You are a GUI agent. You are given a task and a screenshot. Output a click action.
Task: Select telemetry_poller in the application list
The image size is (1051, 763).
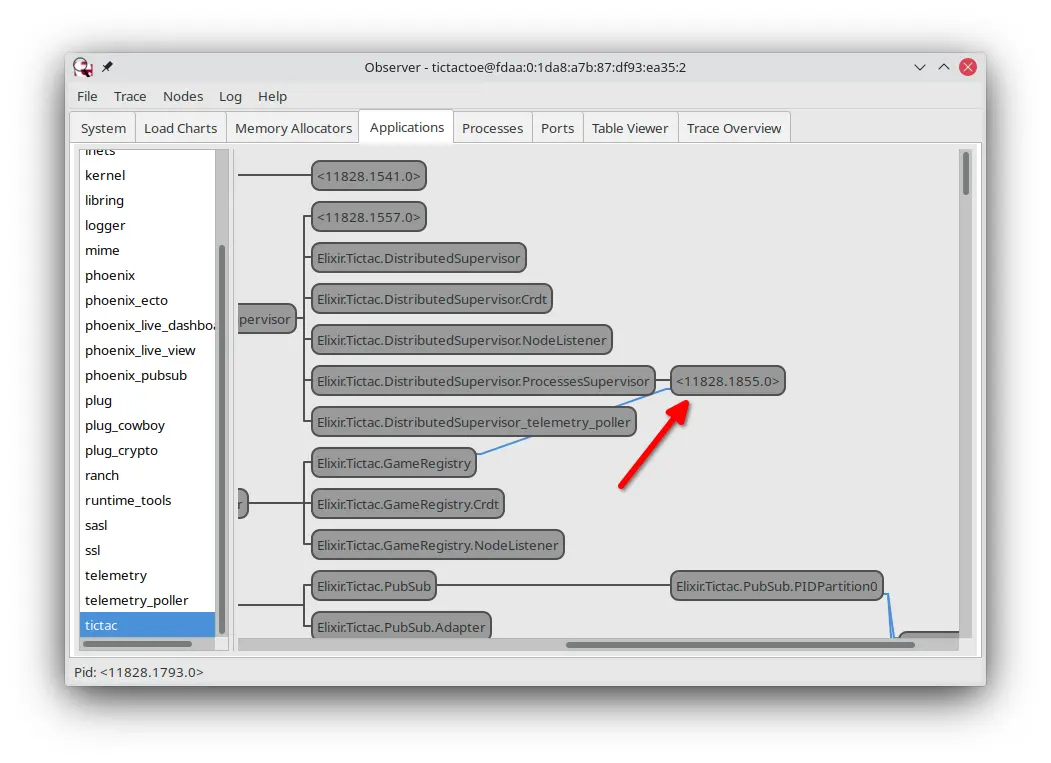pos(136,600)
